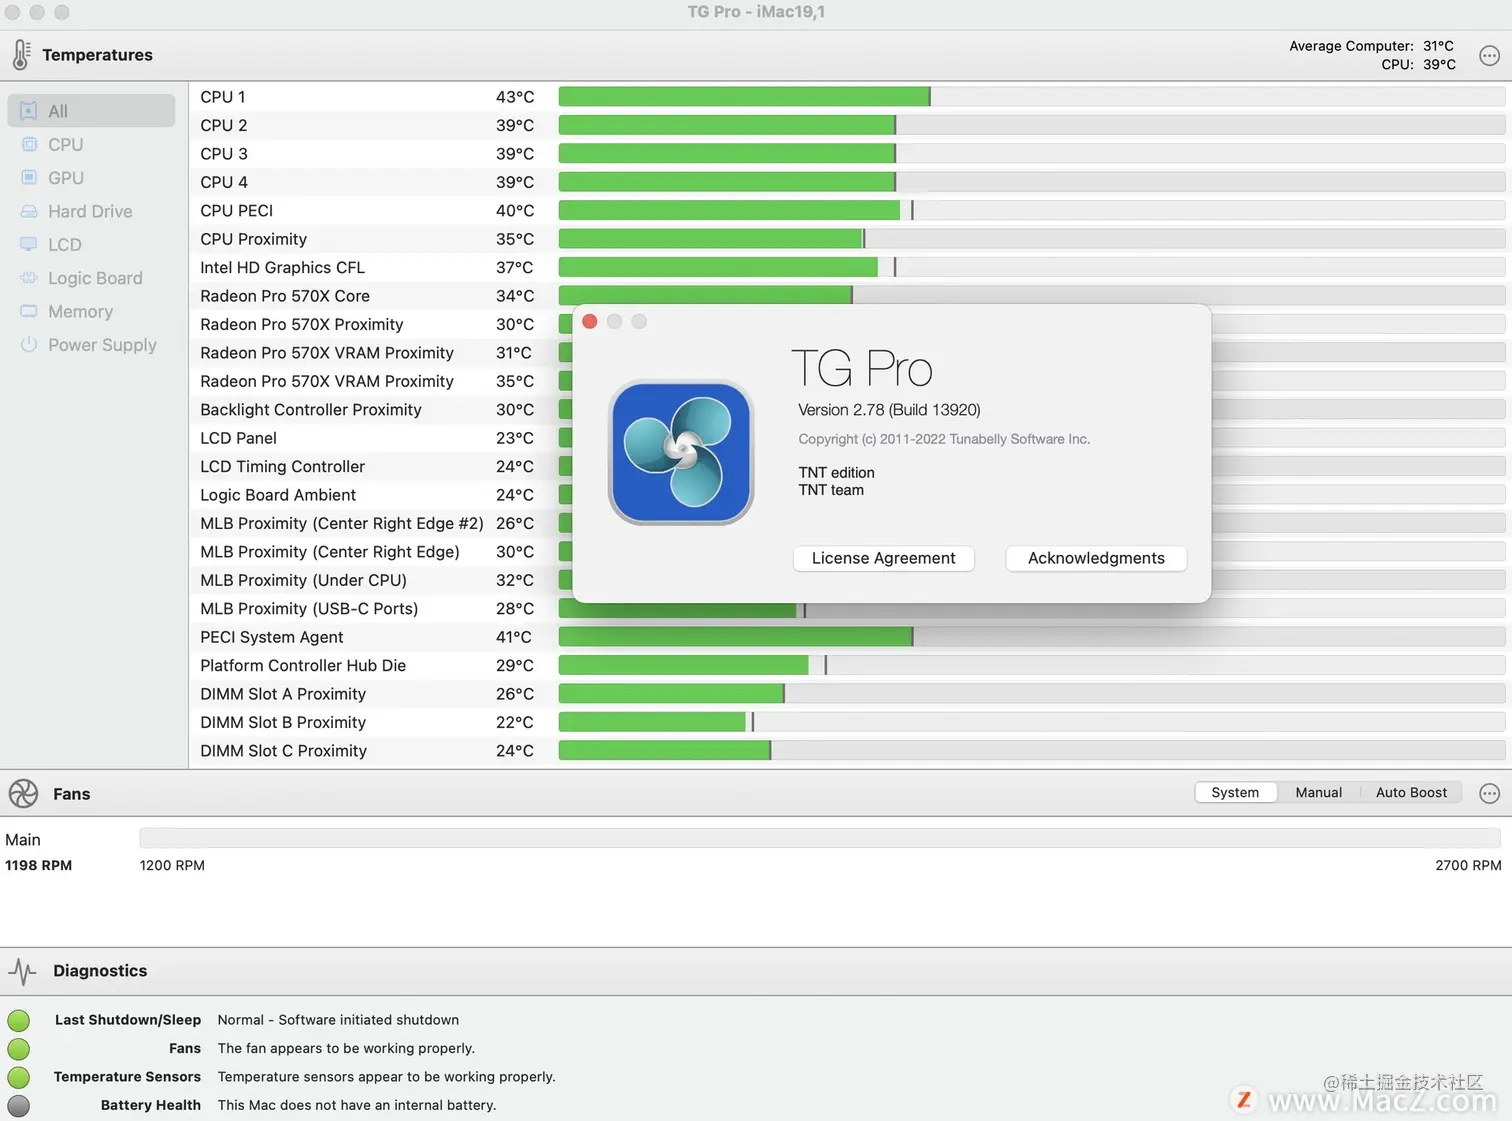
Task: Click the Memory icon in sidebar
Action: 29,311
